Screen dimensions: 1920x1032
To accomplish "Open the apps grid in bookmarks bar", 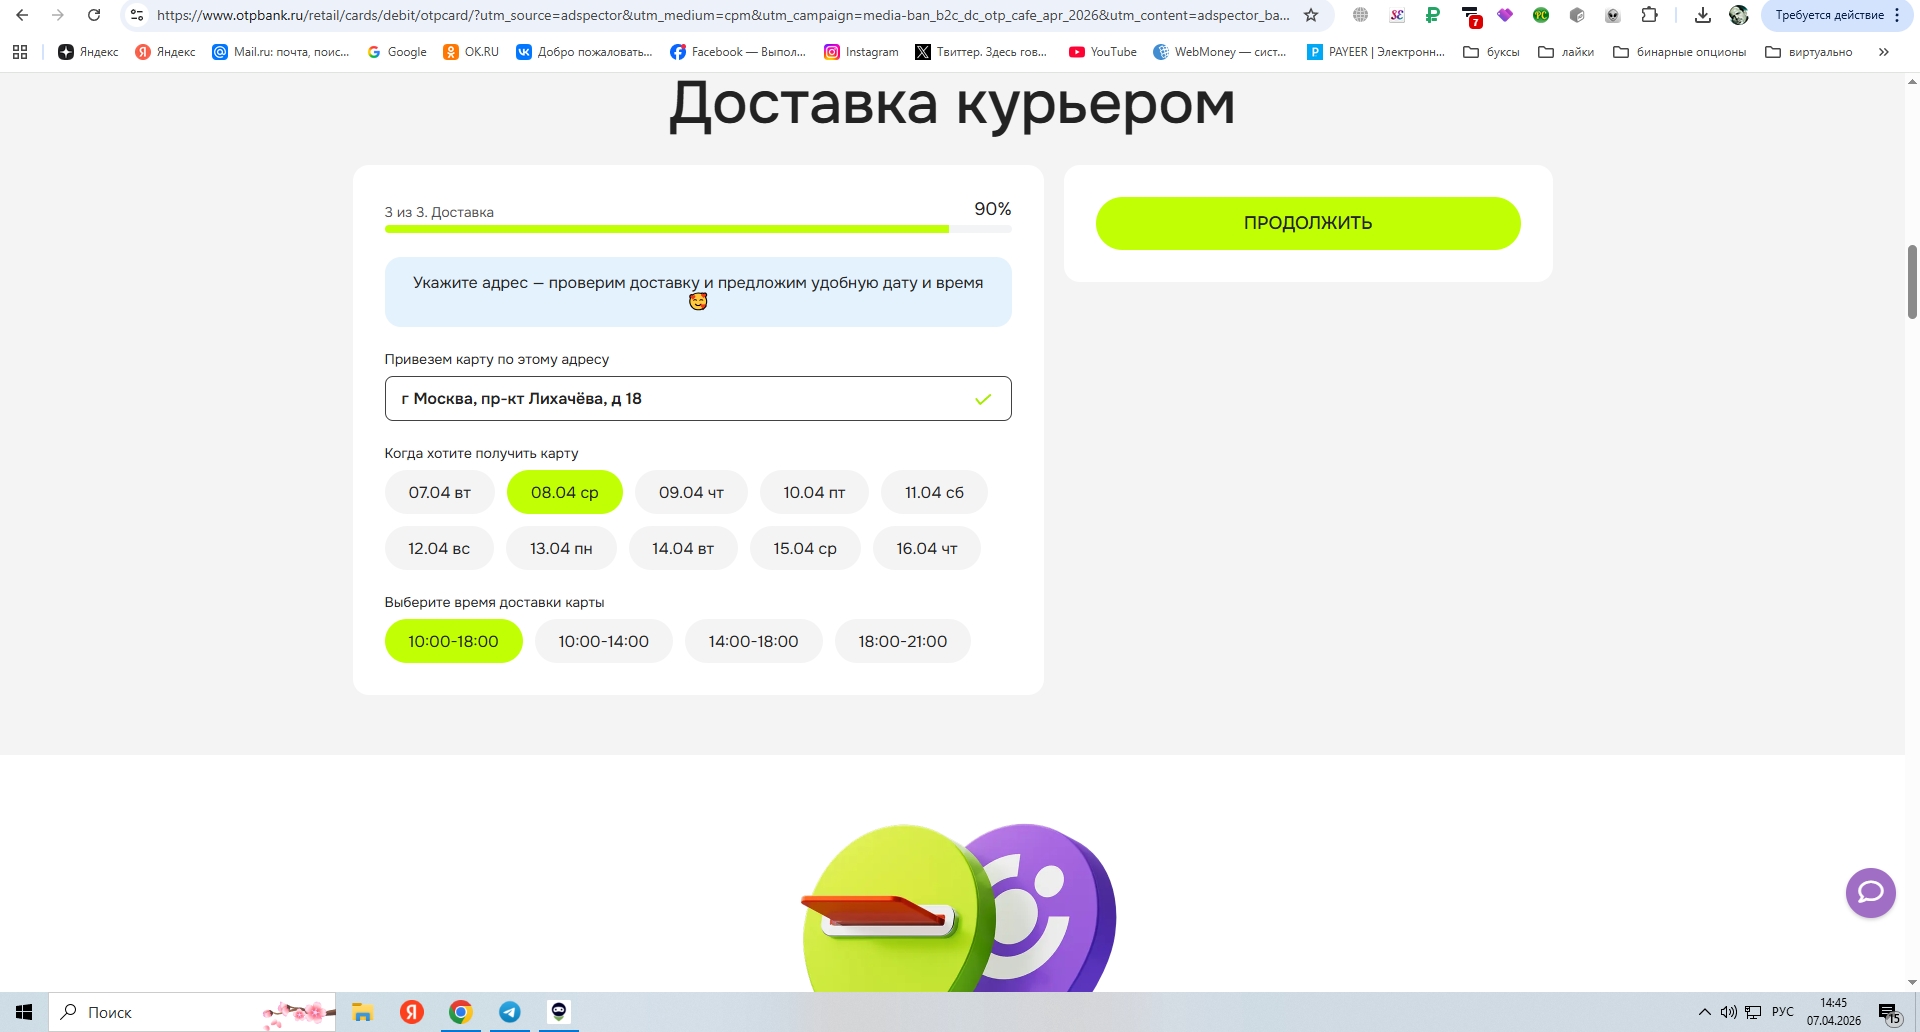I will (20, 52).
